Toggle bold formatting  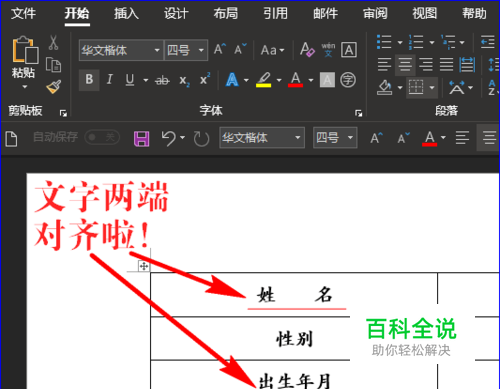(89, 80)
